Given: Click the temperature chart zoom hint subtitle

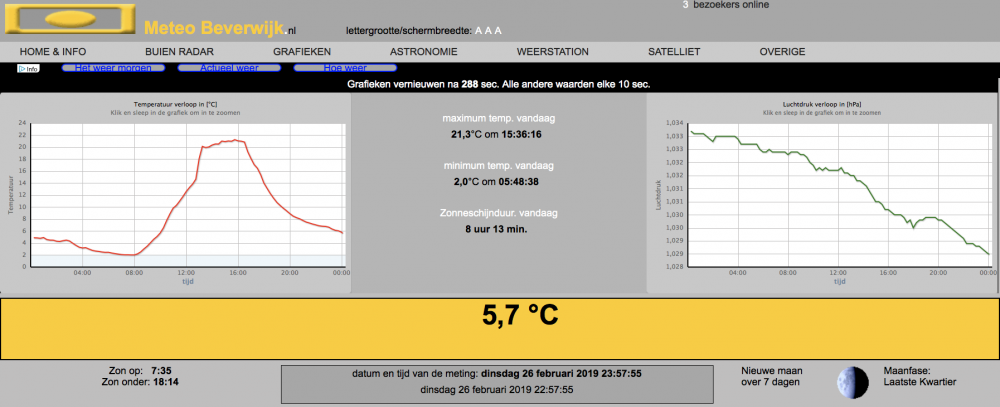Looking at the screenshot, I should (175, 112).
